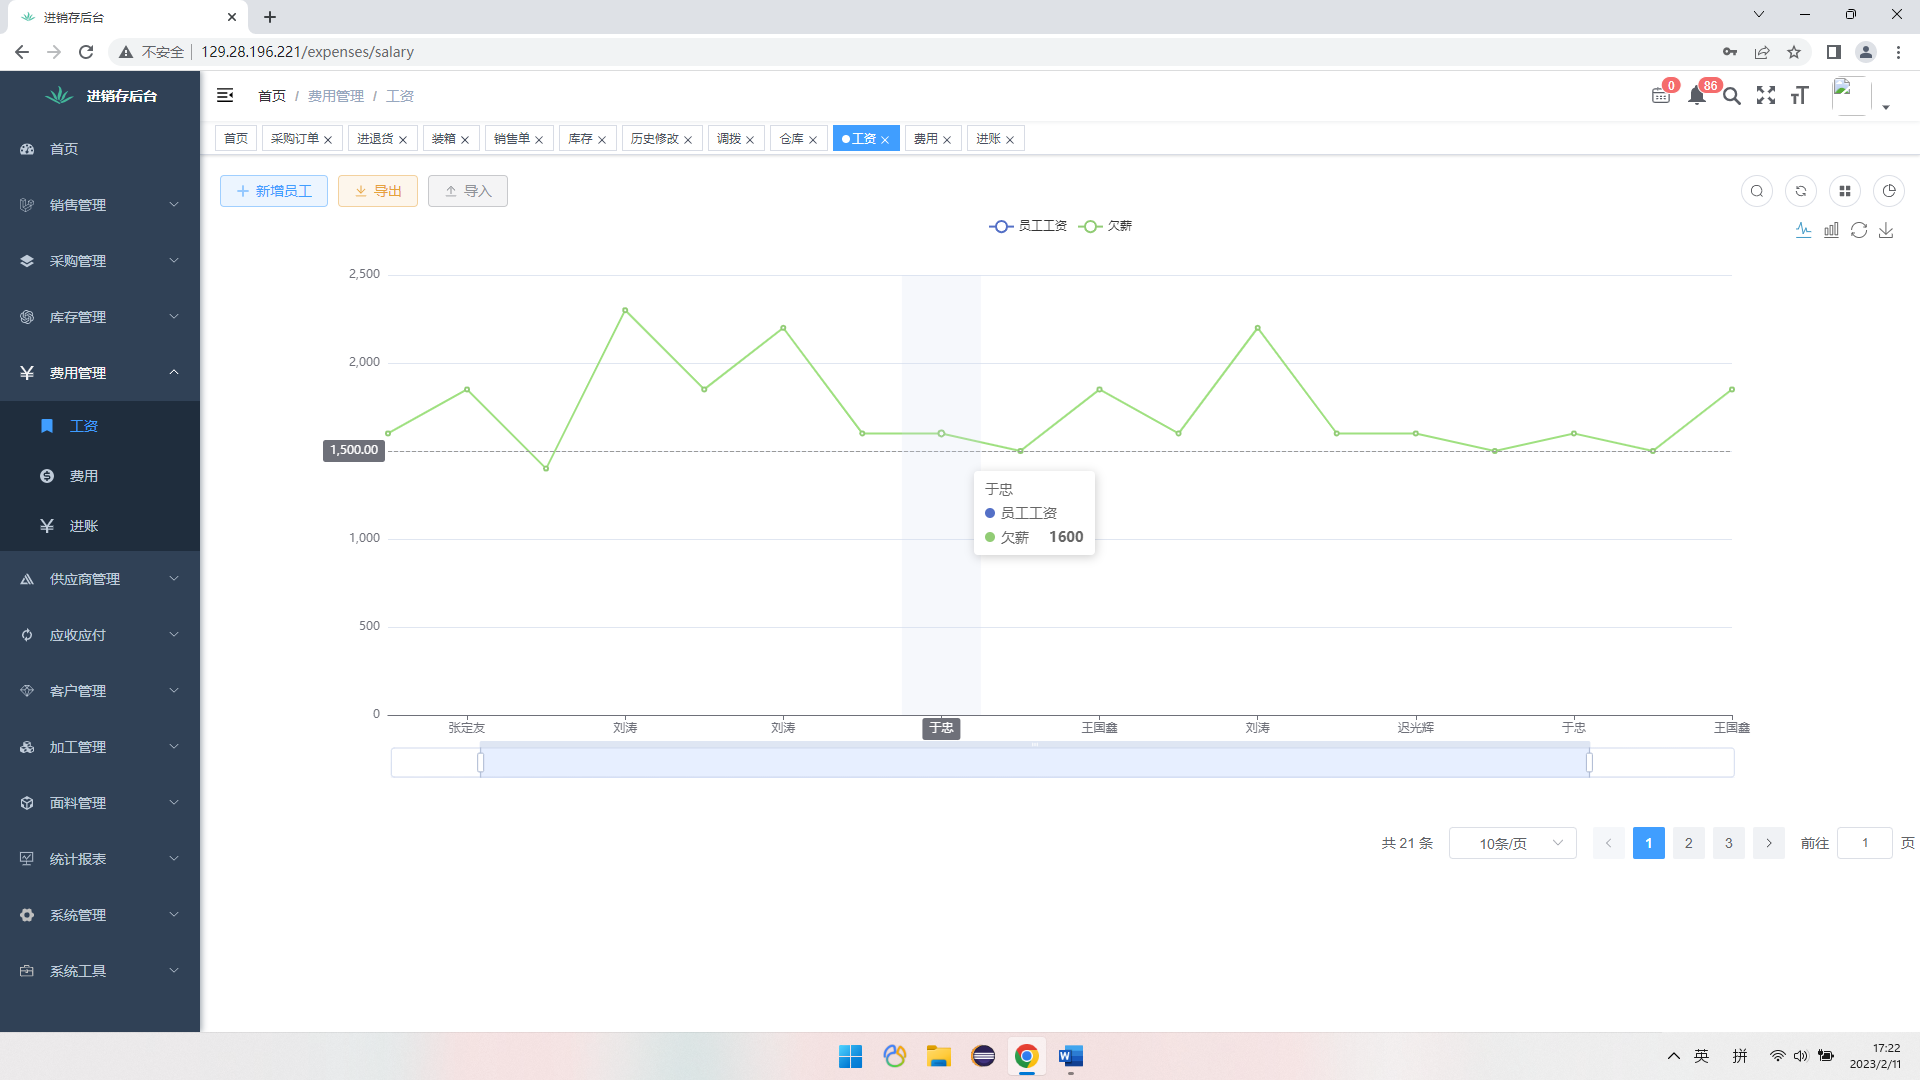This screenshot has height=1080, width=1920.
Task: Expand the 客户管理 sidebar menu
Action: (100, 691)
